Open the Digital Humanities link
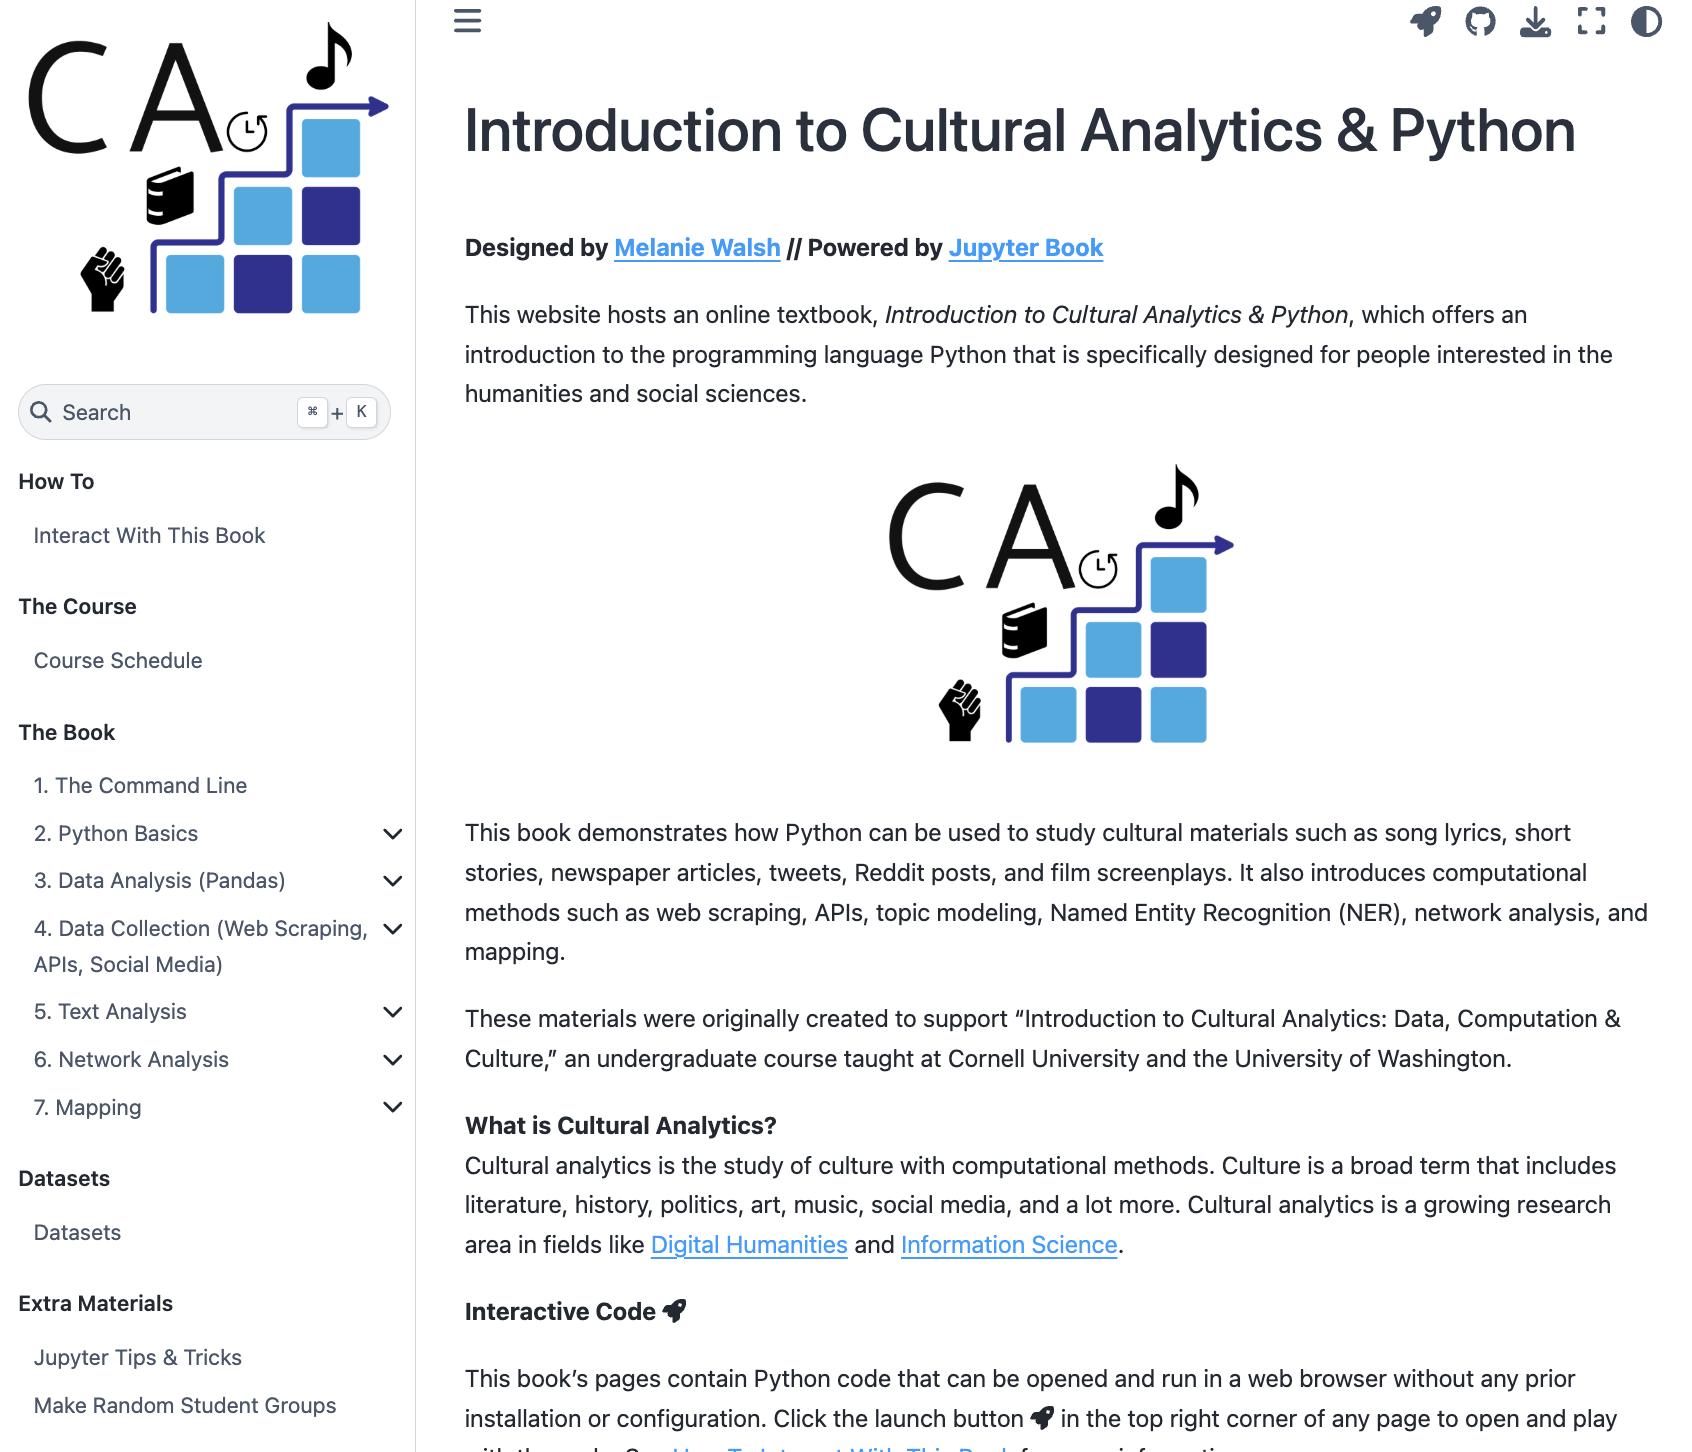 [749, 1245]
